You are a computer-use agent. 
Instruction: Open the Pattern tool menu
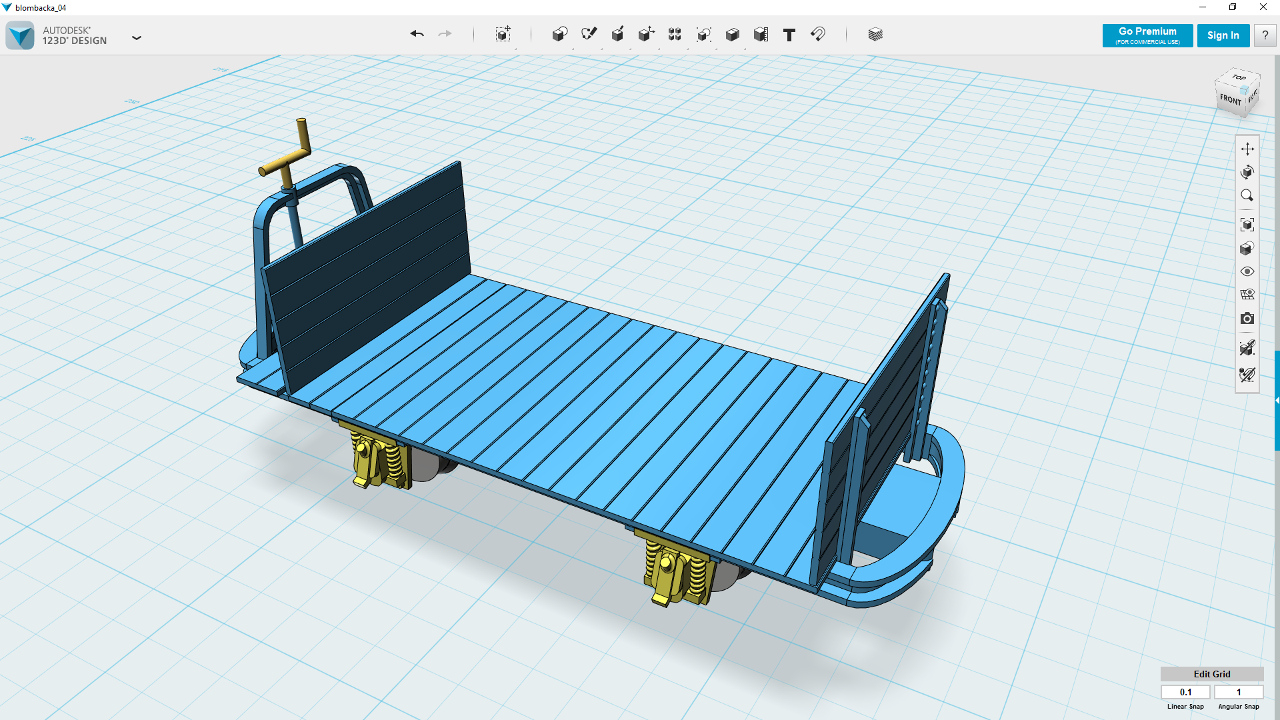[x=675, y=34]
